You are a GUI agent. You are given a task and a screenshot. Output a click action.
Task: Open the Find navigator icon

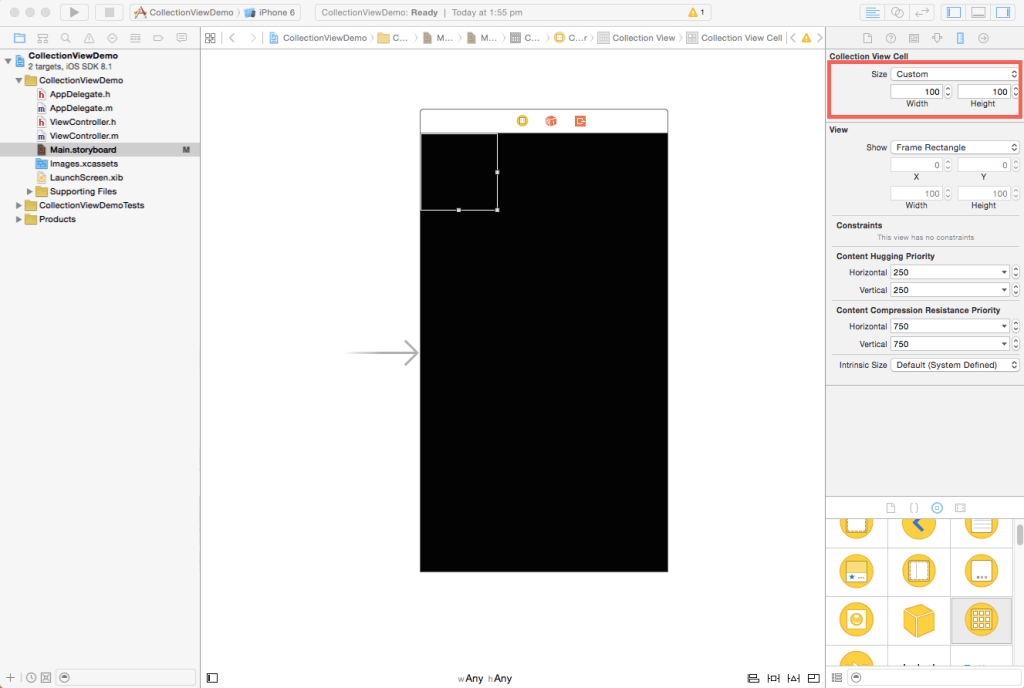(64, 38)
